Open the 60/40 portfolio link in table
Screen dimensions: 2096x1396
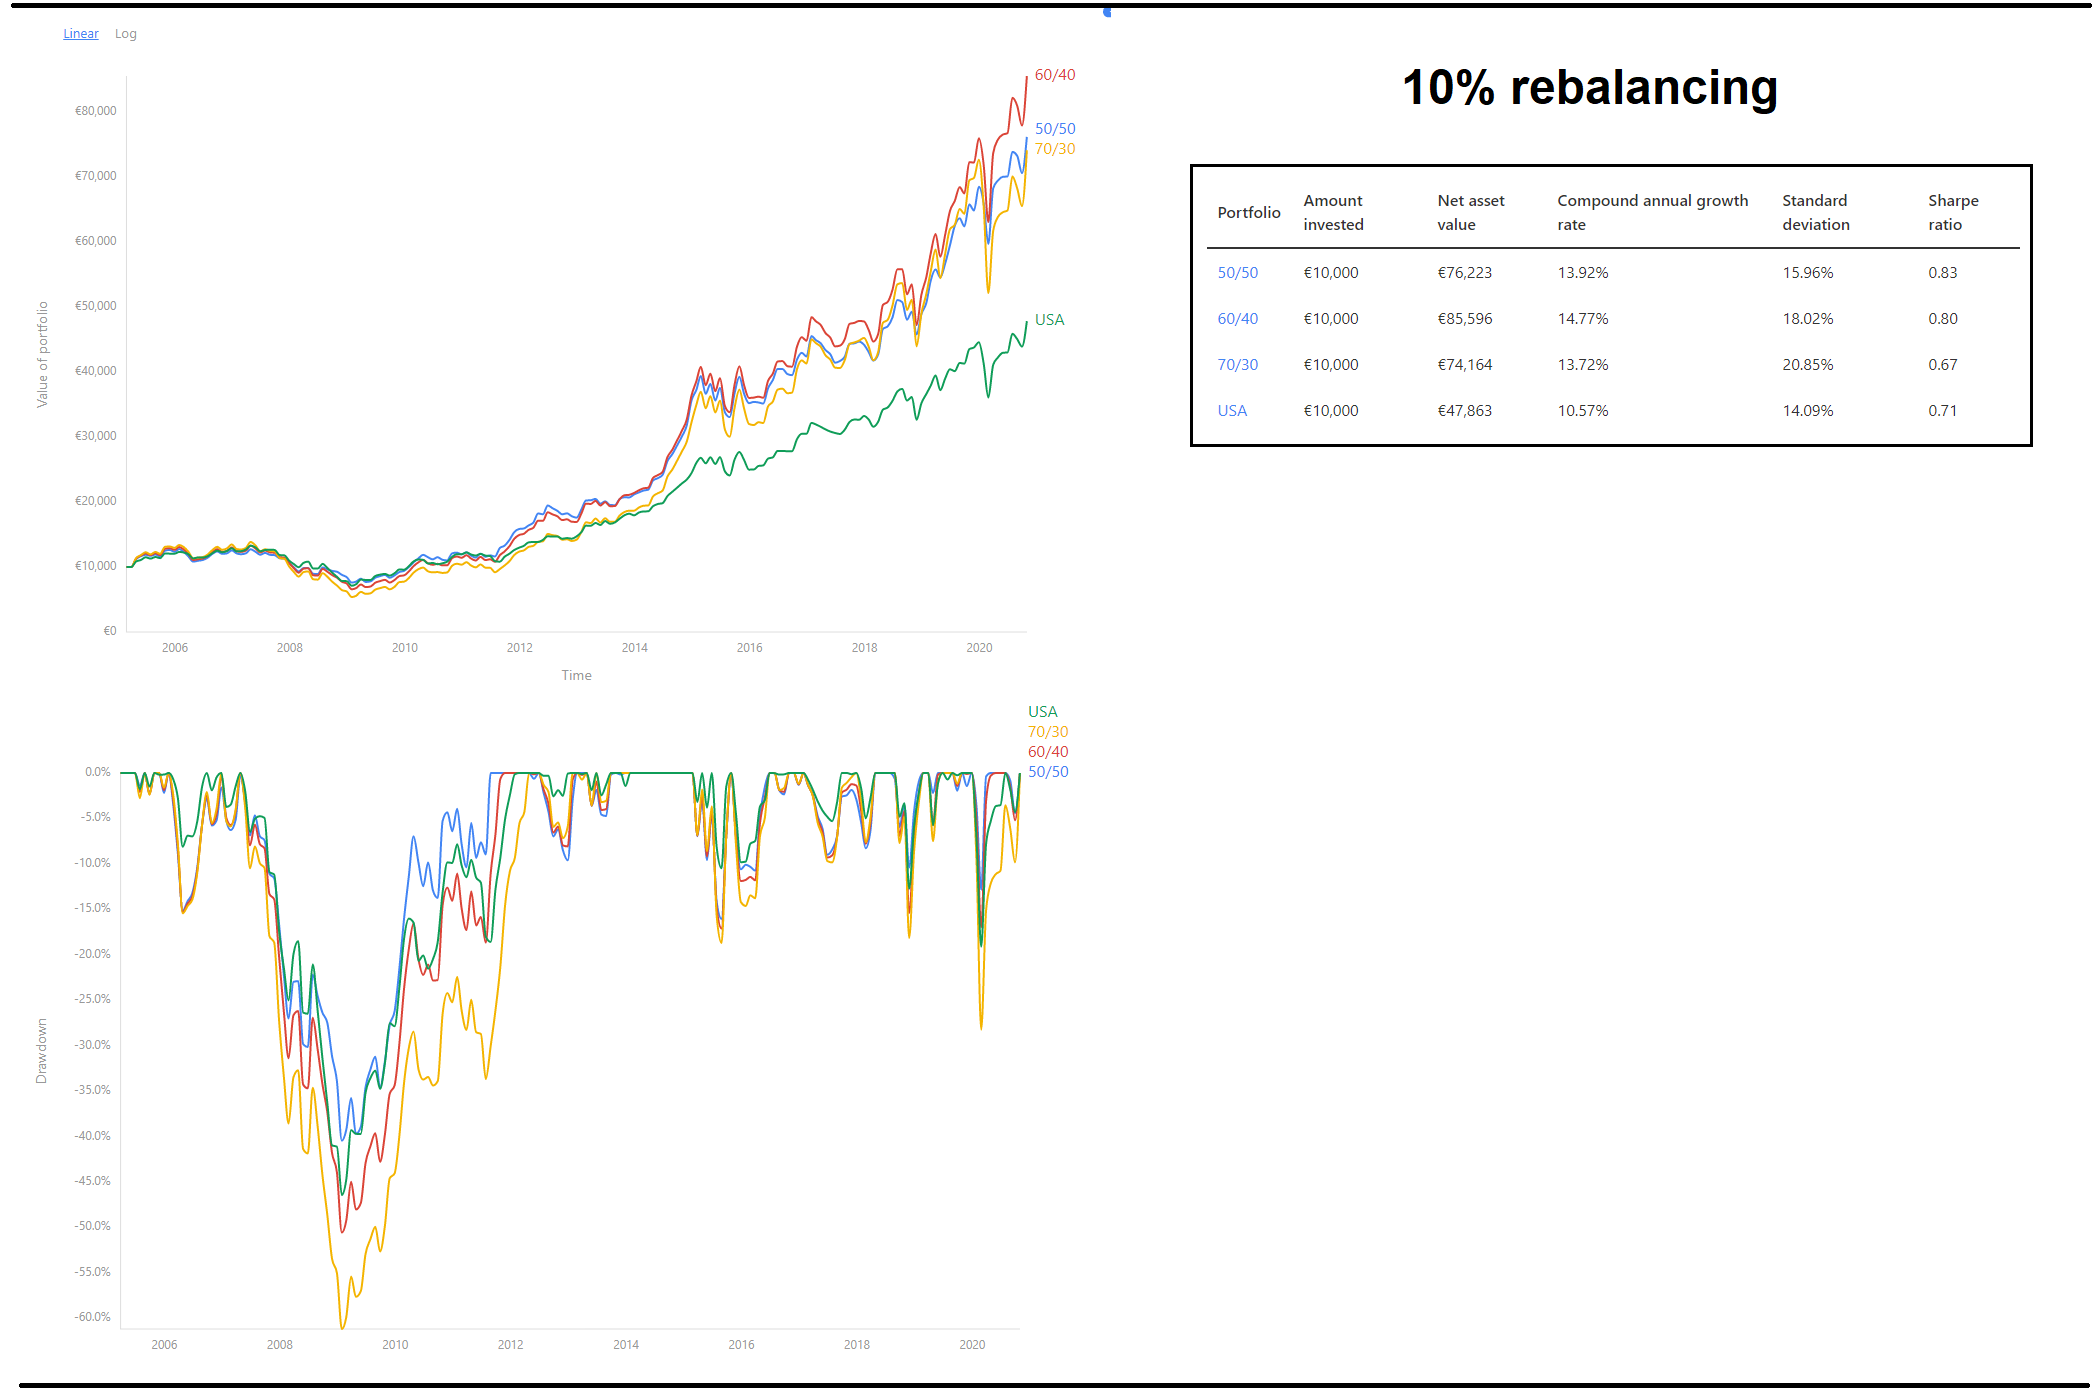tap(1237, 319)
